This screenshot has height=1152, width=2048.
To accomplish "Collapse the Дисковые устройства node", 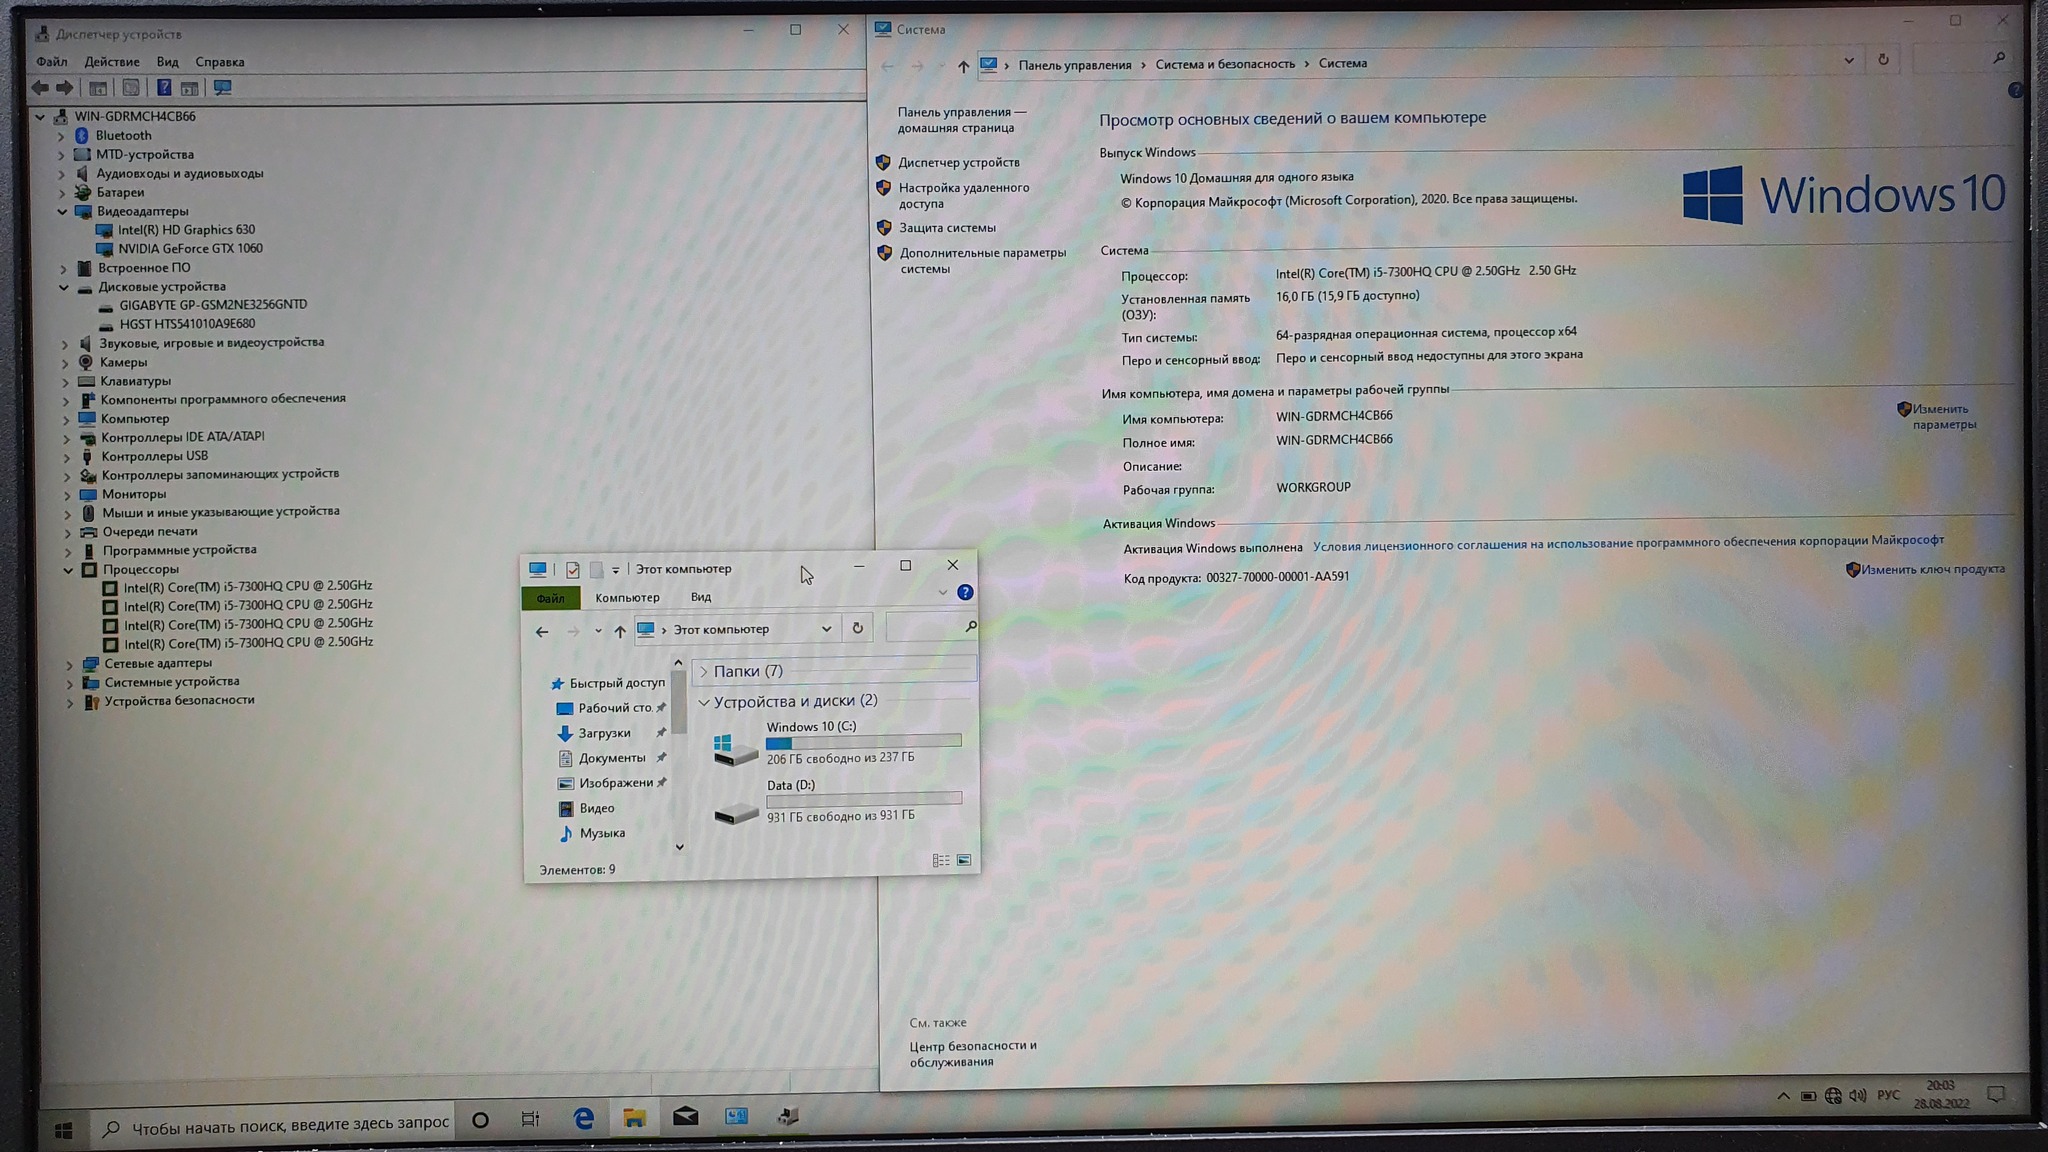I will click(64, 287).
